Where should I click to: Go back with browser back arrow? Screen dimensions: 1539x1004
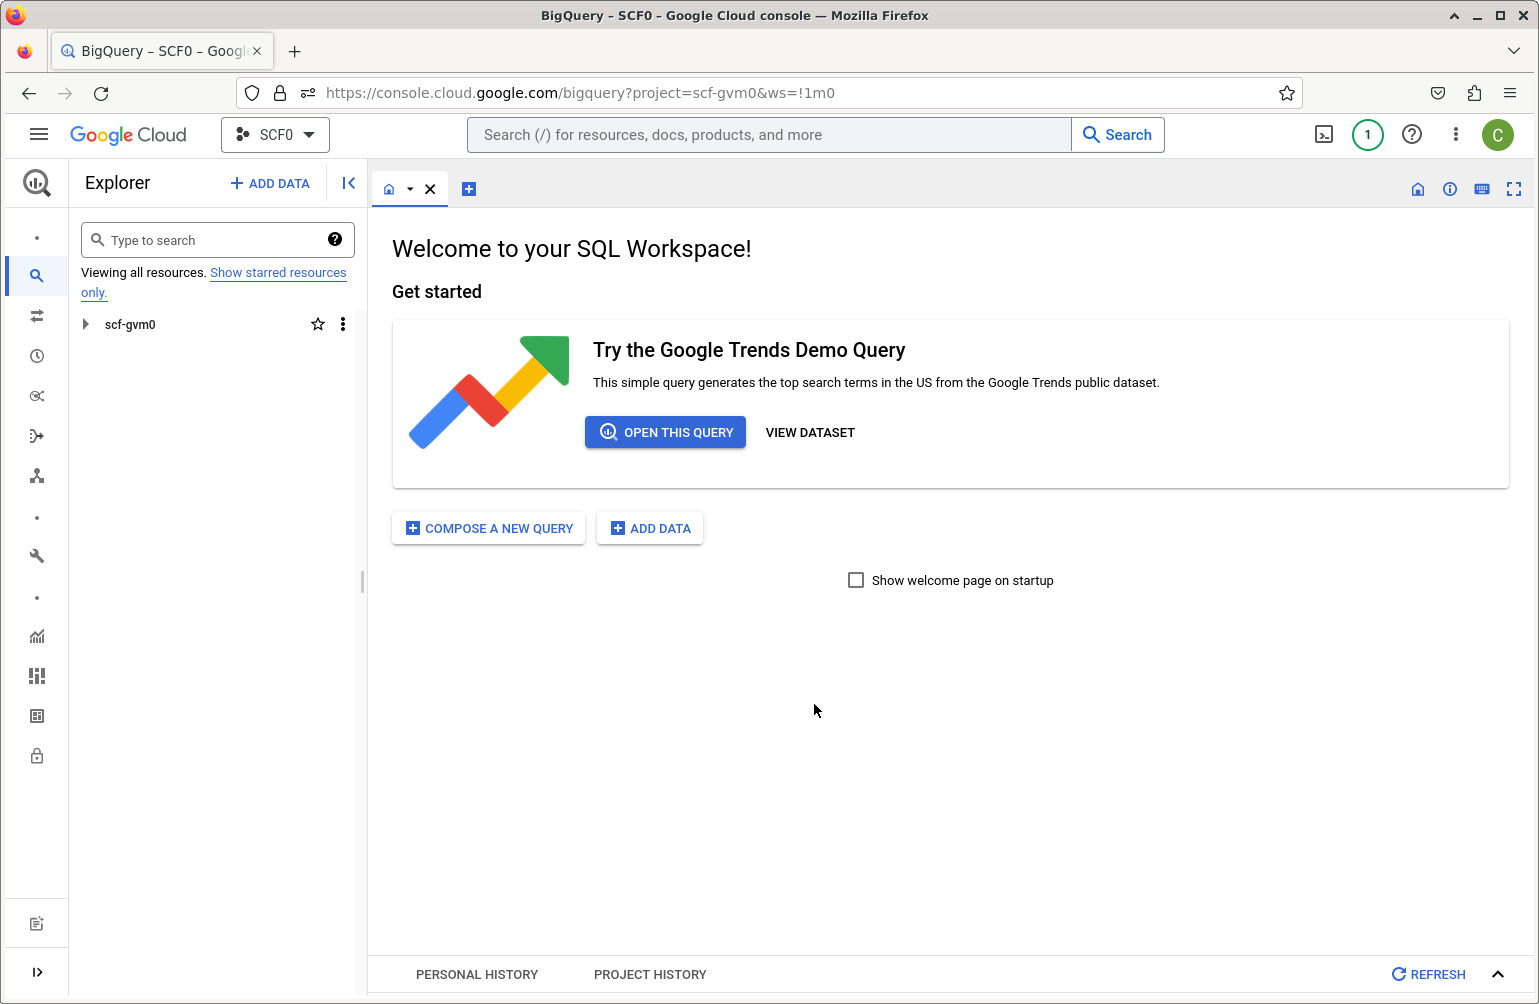coord(29,93)
